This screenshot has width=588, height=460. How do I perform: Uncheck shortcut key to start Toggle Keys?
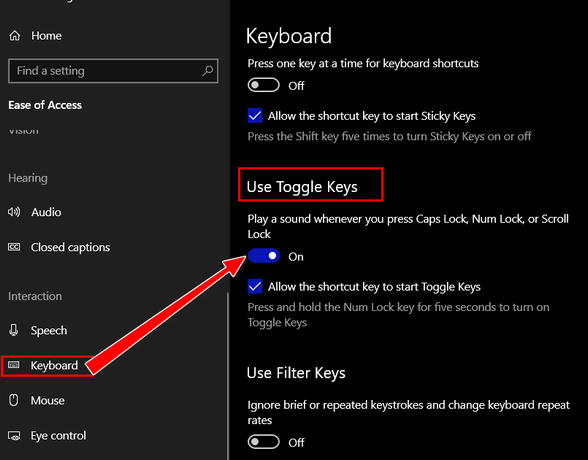[x=255, y=286]
